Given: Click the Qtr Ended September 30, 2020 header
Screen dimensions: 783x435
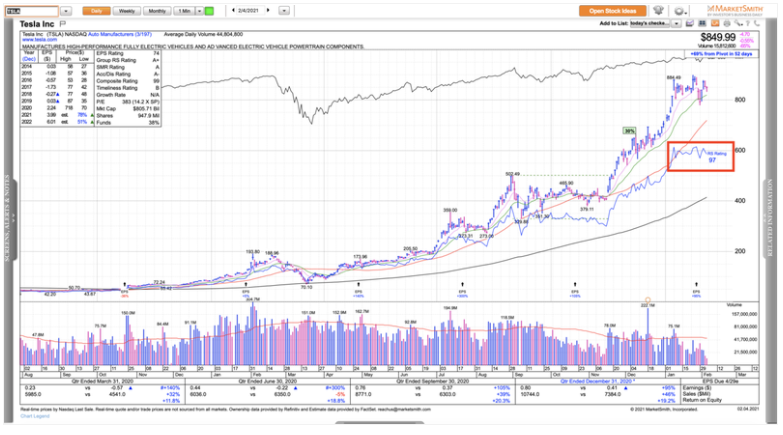Looking at the screenshot, I should tap(432, 381).
